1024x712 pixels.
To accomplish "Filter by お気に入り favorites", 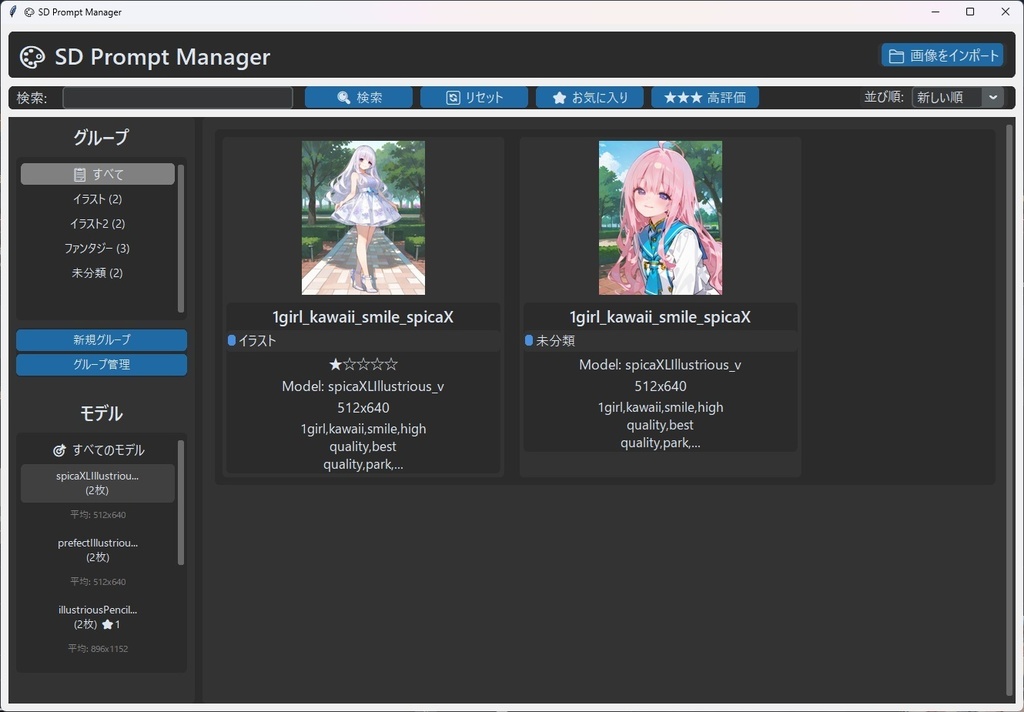I will coord(590,97).
